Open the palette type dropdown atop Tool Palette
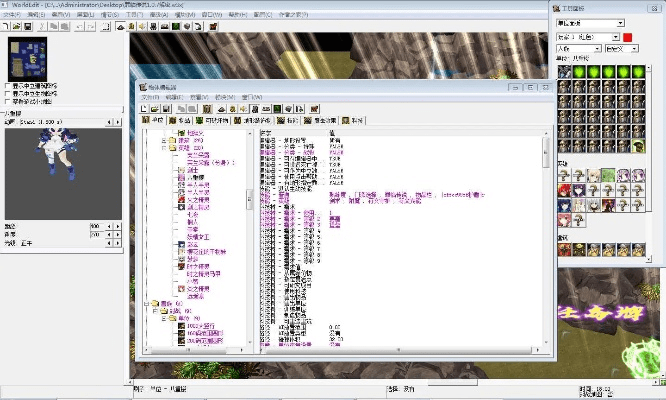Image resolution: width=666 pixels, height=400 pixels. pyautogui.click(x=590, y=22)
